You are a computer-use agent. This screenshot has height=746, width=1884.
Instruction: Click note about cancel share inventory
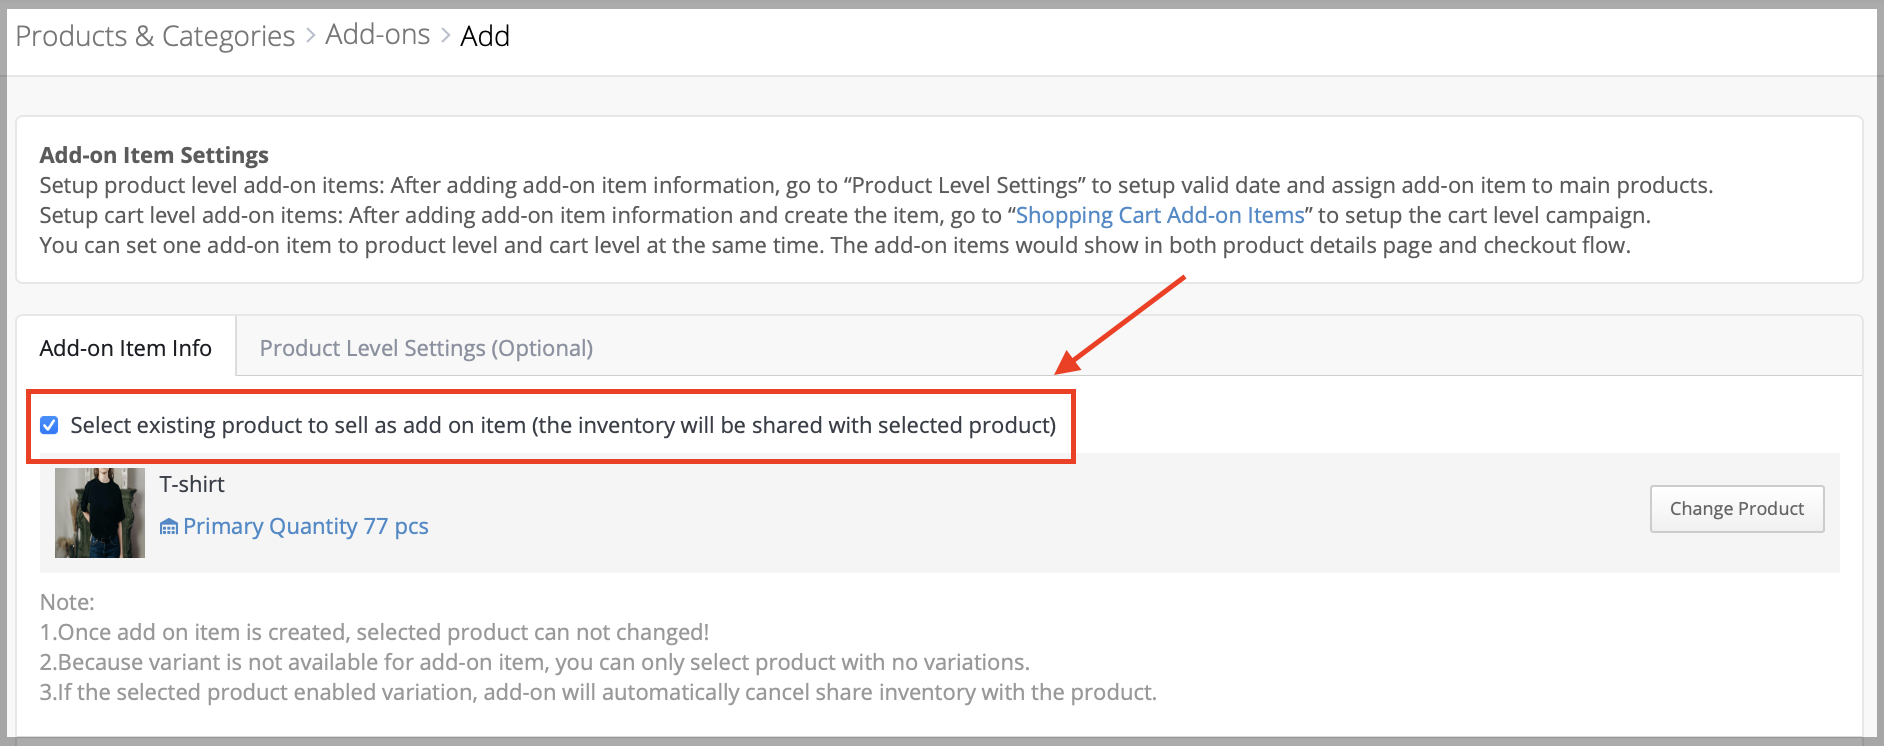[x=598, y=692]
